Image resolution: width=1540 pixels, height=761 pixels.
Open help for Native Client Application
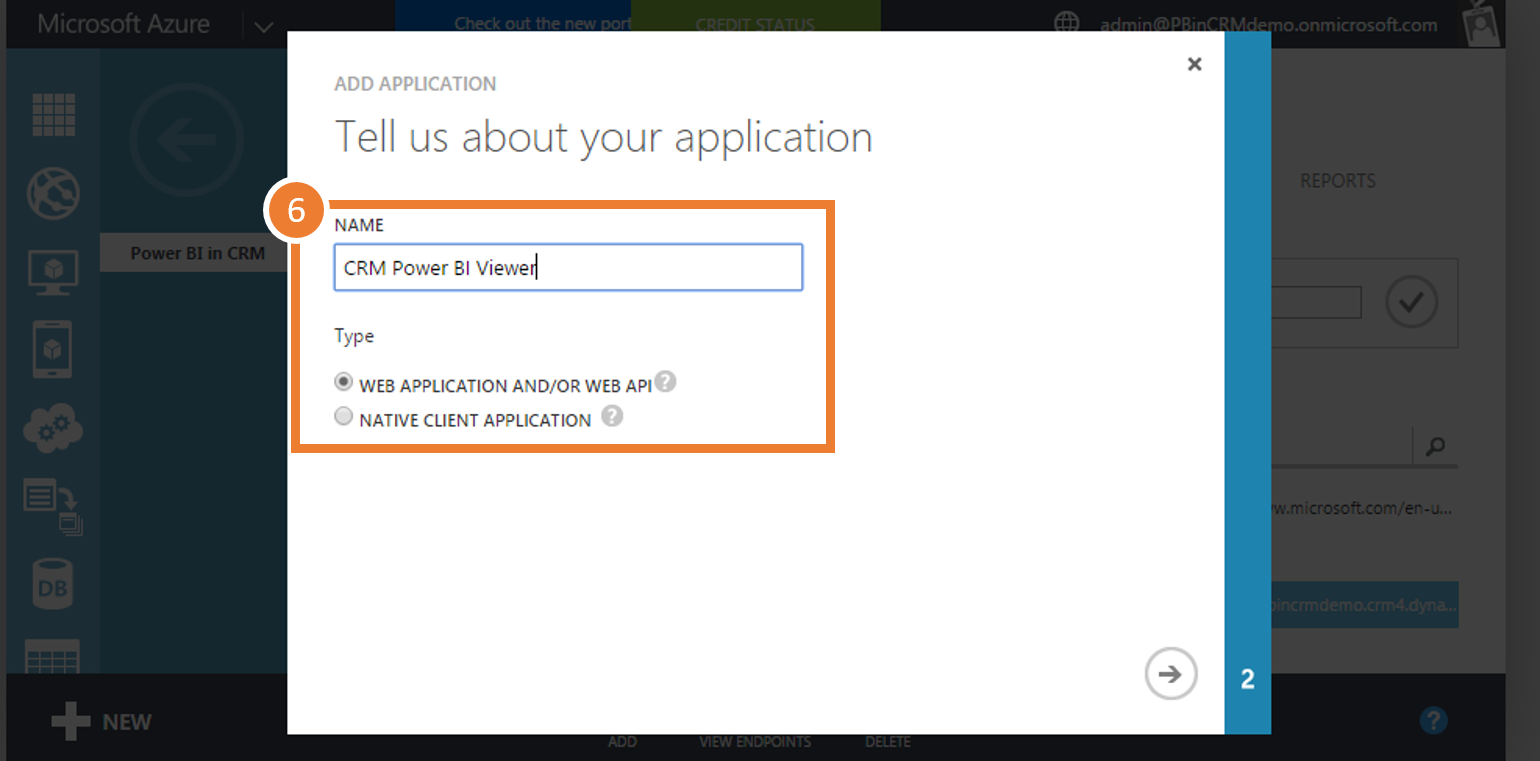(612, 416)
